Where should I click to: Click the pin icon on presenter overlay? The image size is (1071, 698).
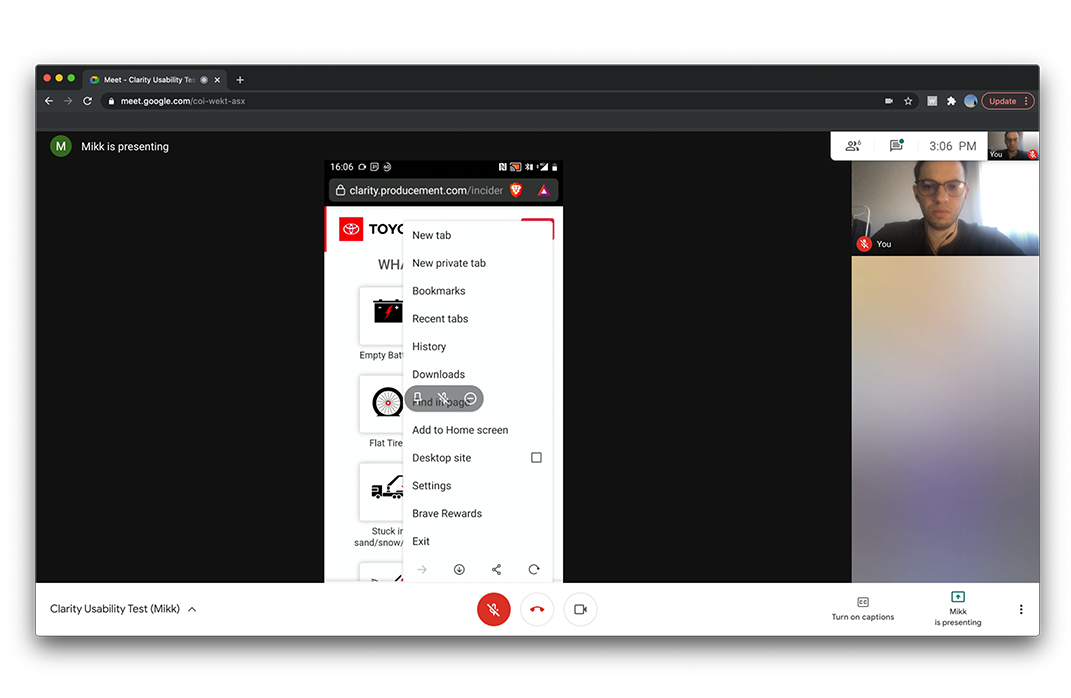[x=418, y=398]
